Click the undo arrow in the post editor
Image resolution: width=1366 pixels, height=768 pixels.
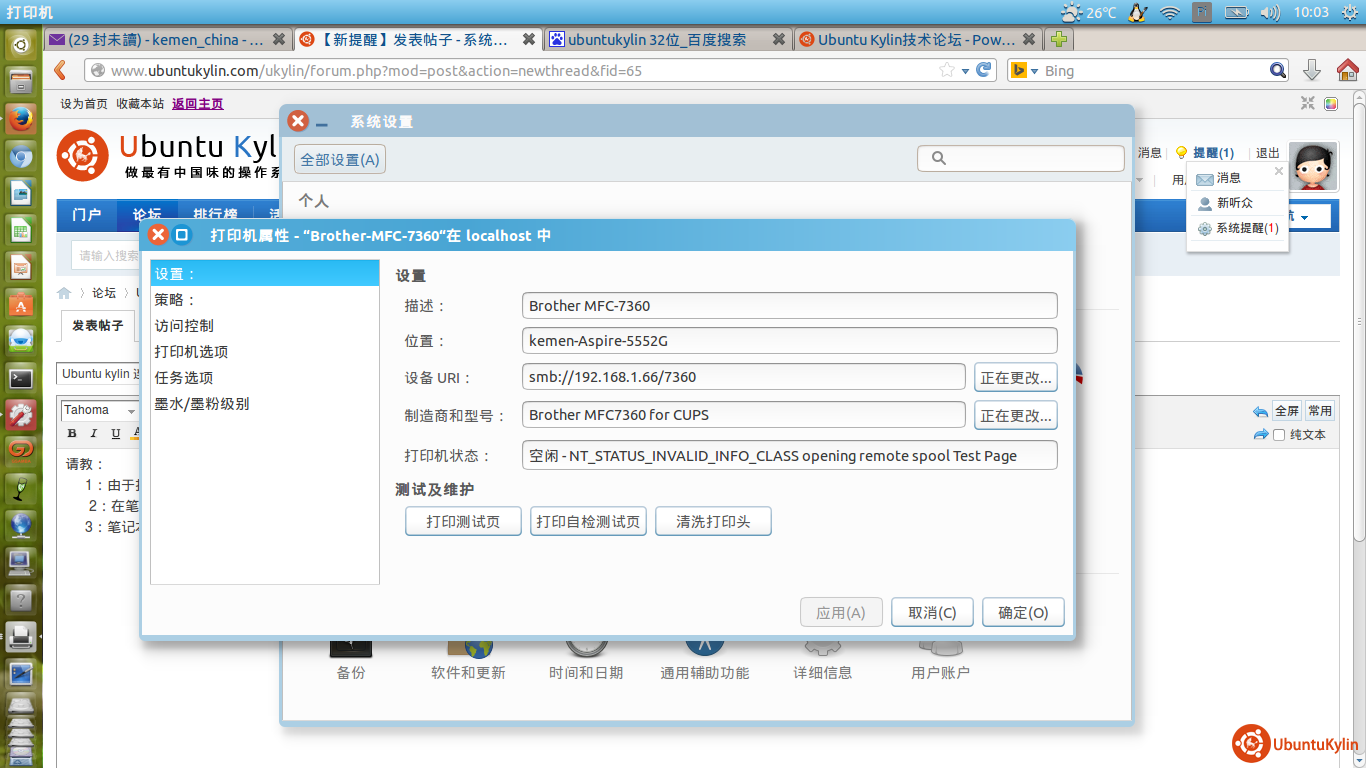click(1260, 411)
